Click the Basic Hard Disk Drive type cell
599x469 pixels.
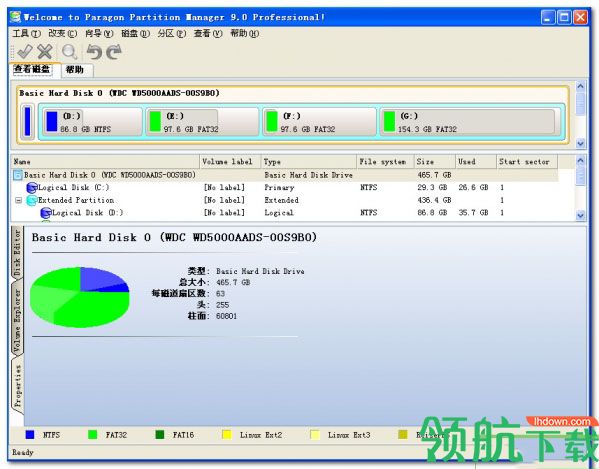point(308,175)
